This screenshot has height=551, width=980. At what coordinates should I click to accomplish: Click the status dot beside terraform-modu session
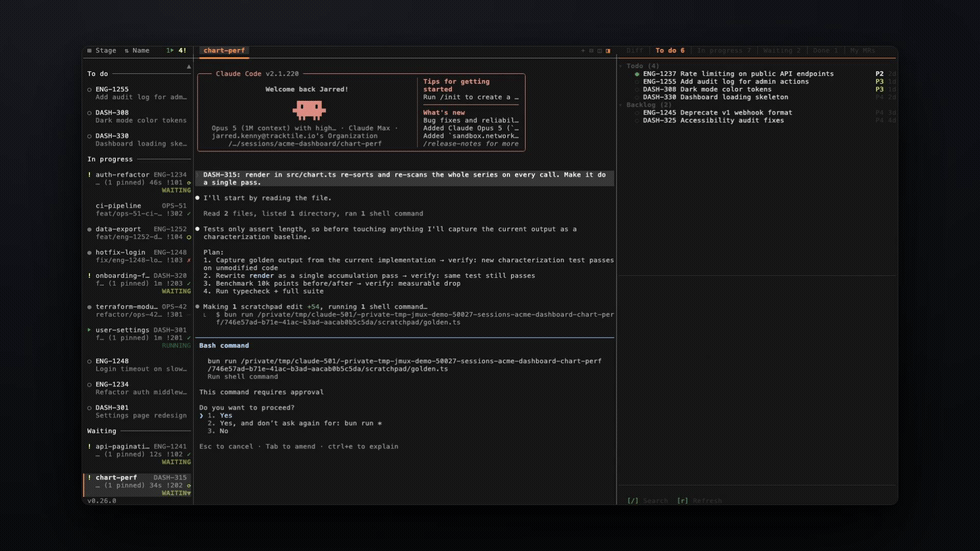(89, 307)
